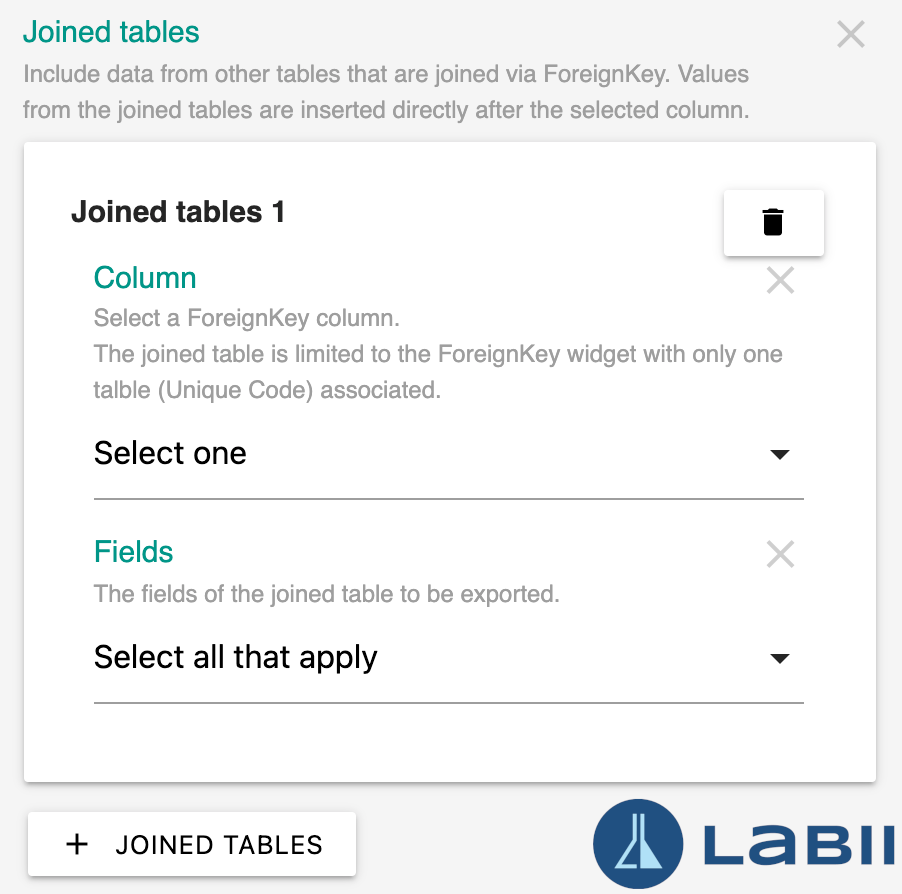Screen dimensions: 902x894
Task: Click the 'Joined tables 1' card title
Action: [x=178, y=212]
